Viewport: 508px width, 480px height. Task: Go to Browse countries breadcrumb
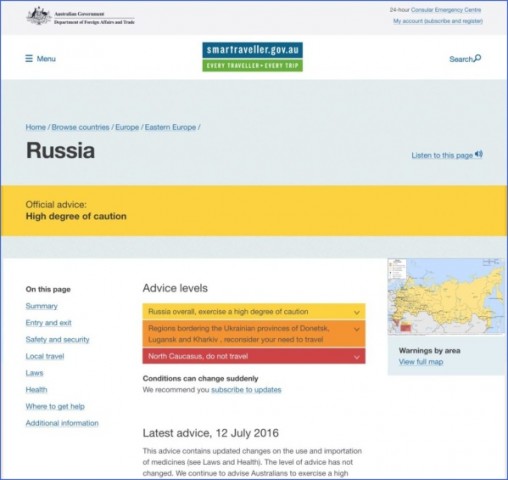coord(80,127)
